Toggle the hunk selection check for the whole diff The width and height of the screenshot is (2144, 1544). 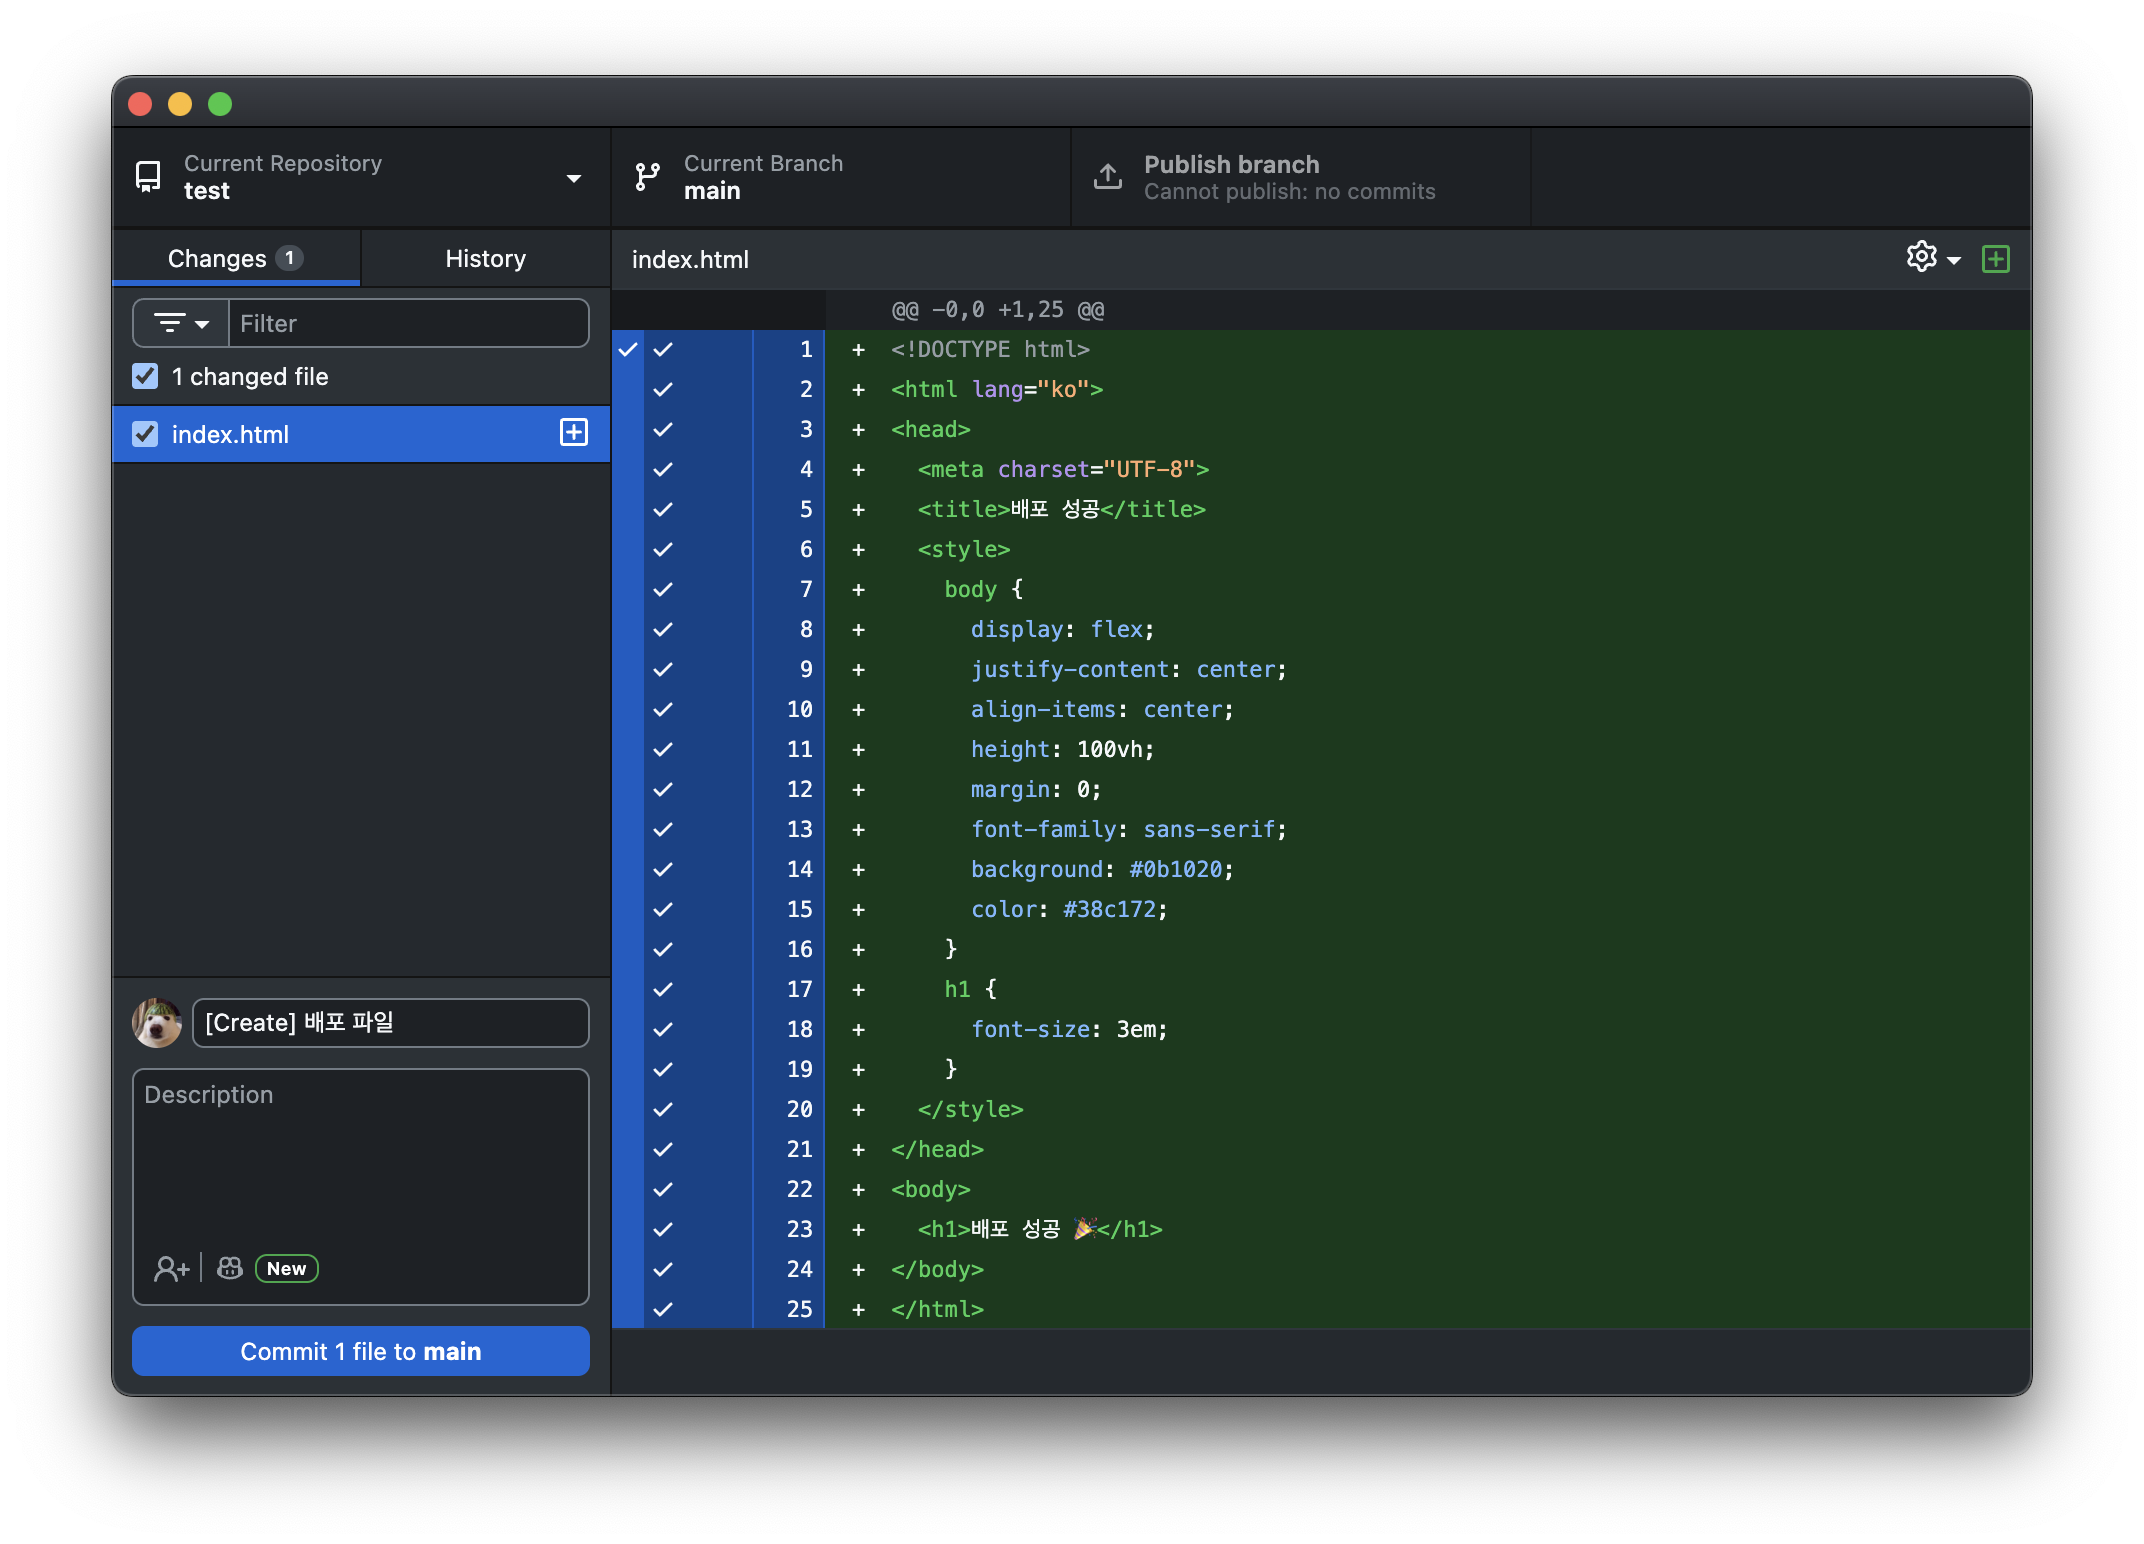point(628,349)
